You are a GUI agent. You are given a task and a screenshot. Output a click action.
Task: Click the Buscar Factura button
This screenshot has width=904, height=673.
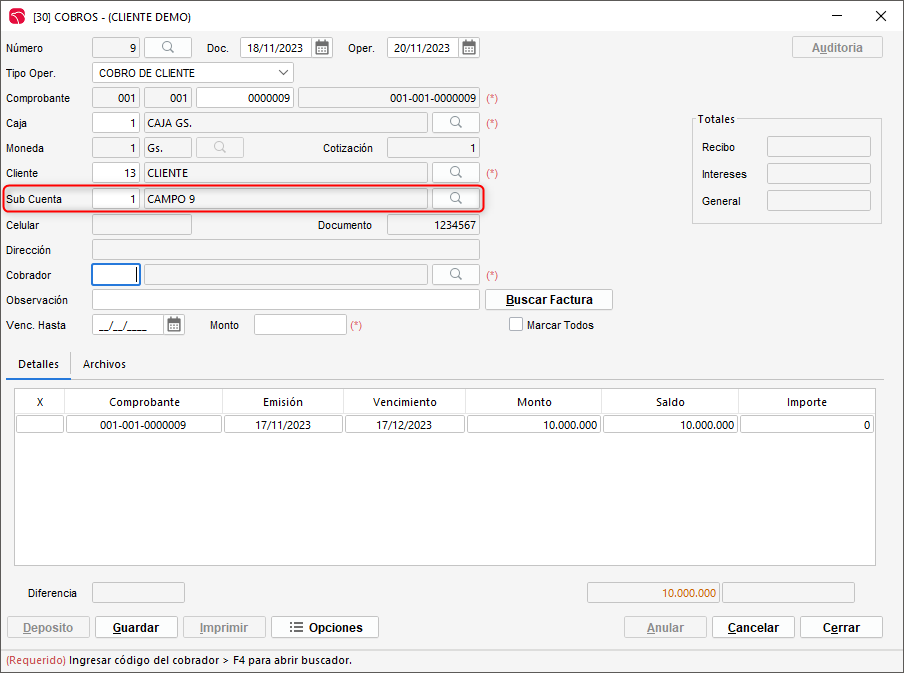[x=549, y=300]
